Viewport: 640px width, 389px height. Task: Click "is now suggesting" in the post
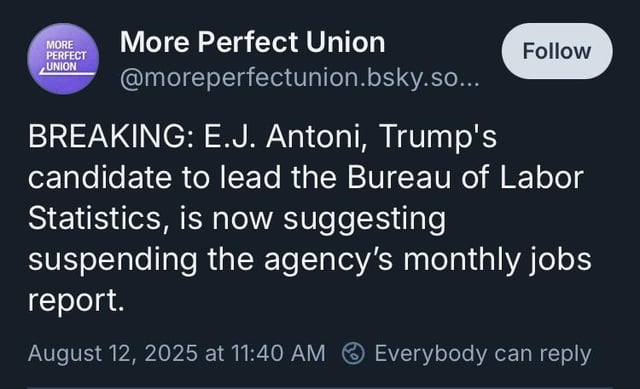pos(312,220)
